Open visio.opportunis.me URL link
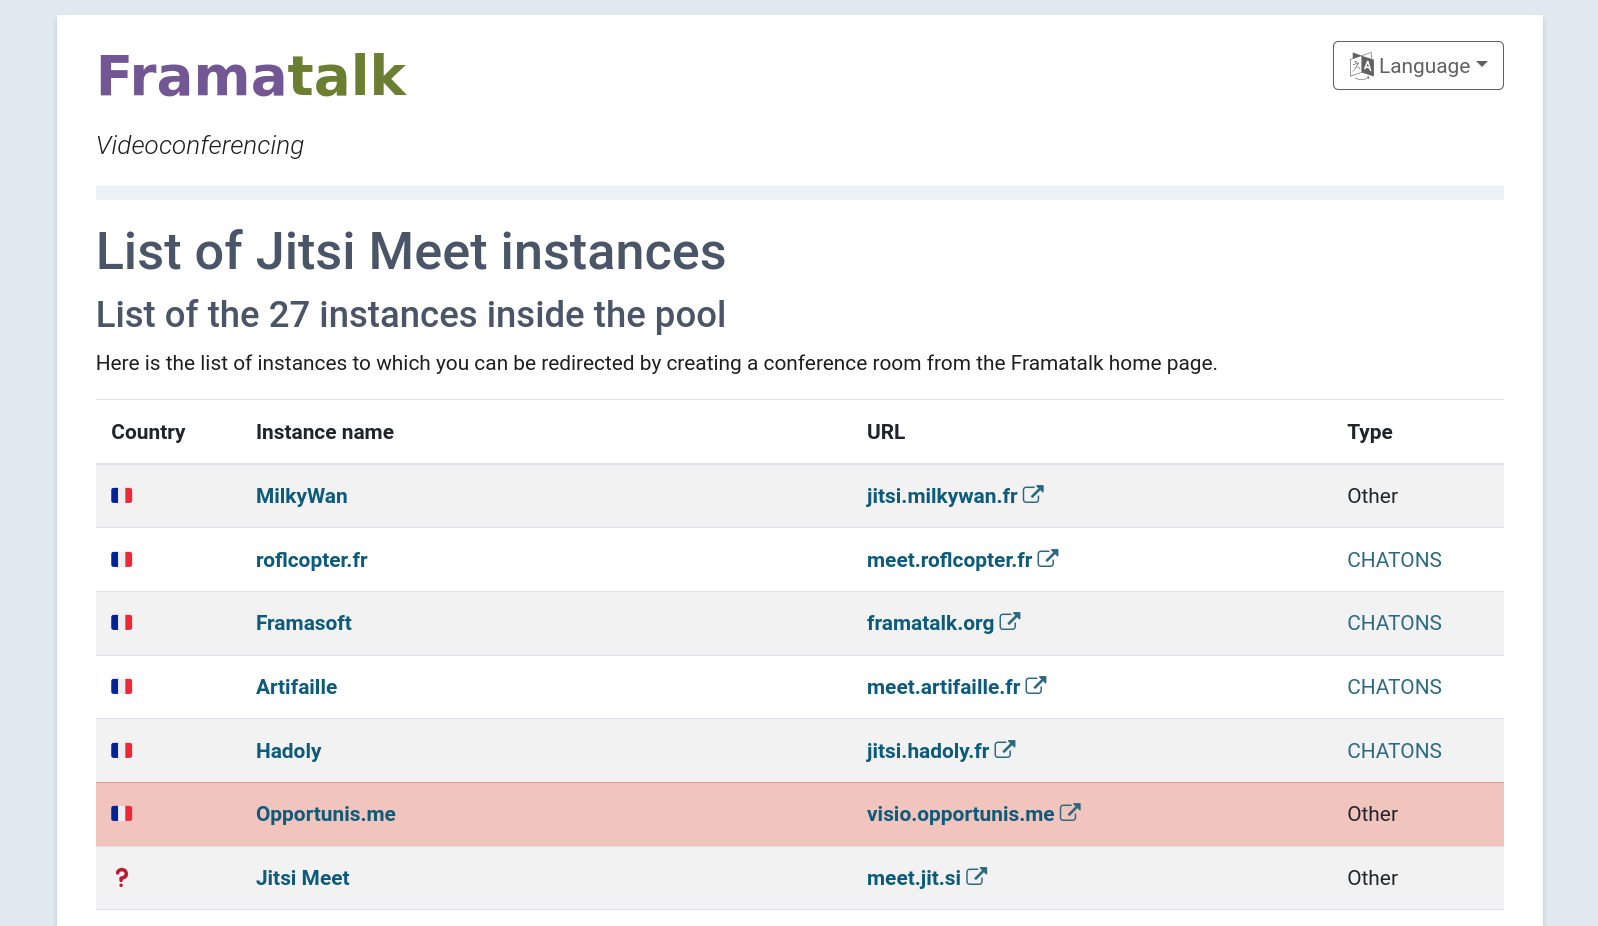Screen dimensions: 1598x926 tap(960, 814)
